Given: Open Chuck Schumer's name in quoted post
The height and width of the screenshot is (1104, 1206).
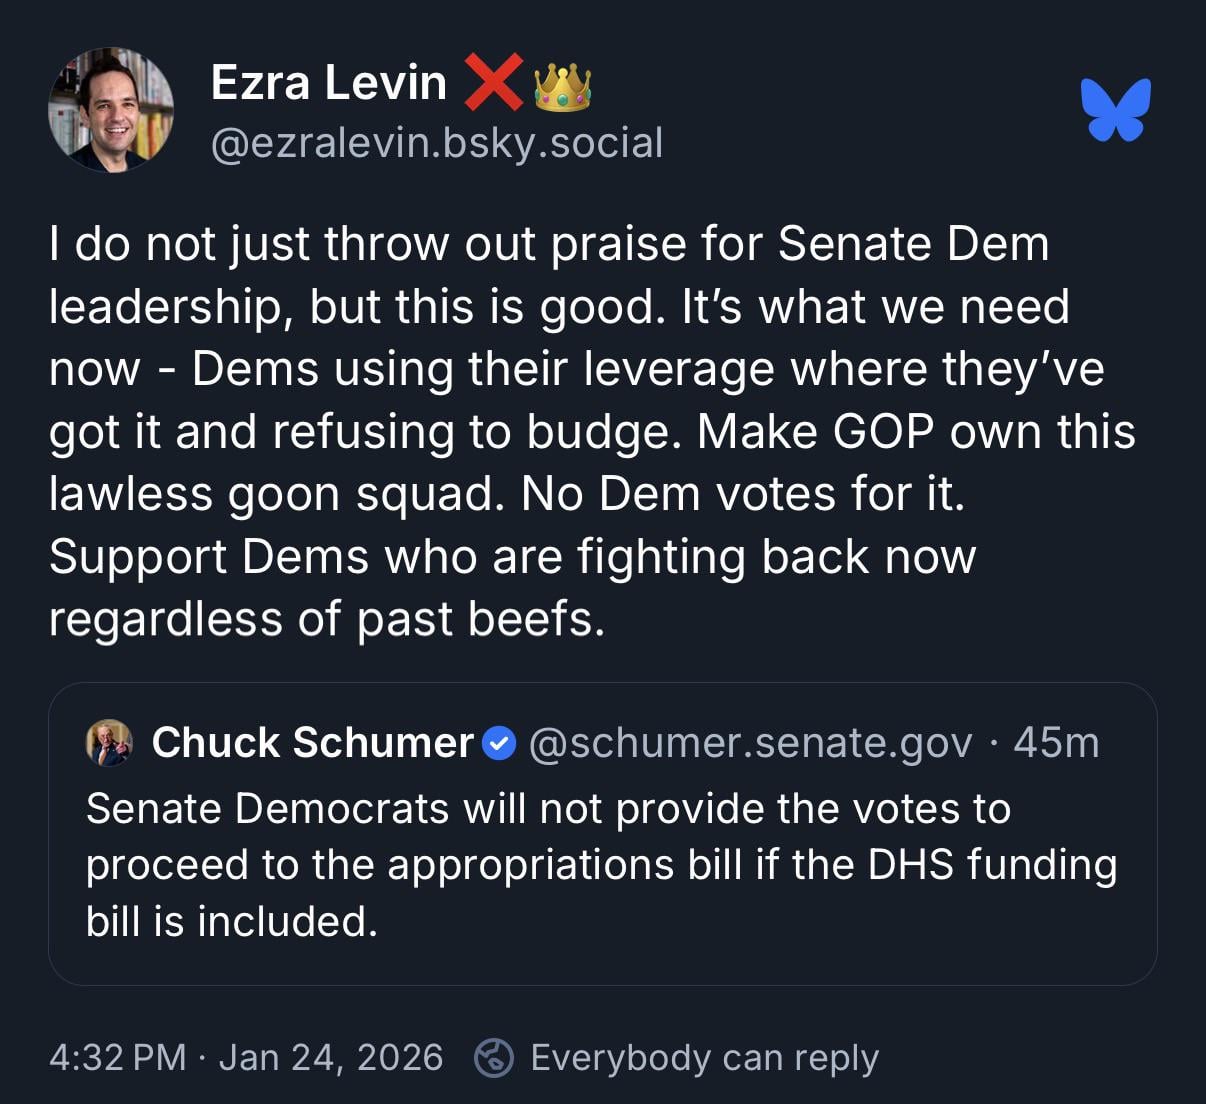Looking at the screenshot, I should [x=312, y=743].
